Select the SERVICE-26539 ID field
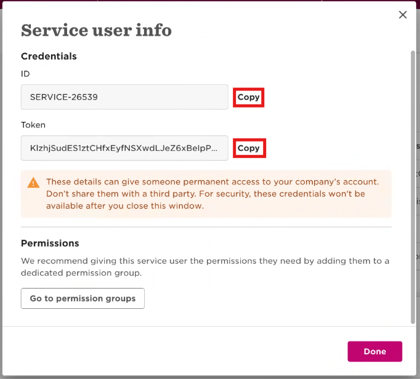The image size is (420, 379). pos(124,97)
